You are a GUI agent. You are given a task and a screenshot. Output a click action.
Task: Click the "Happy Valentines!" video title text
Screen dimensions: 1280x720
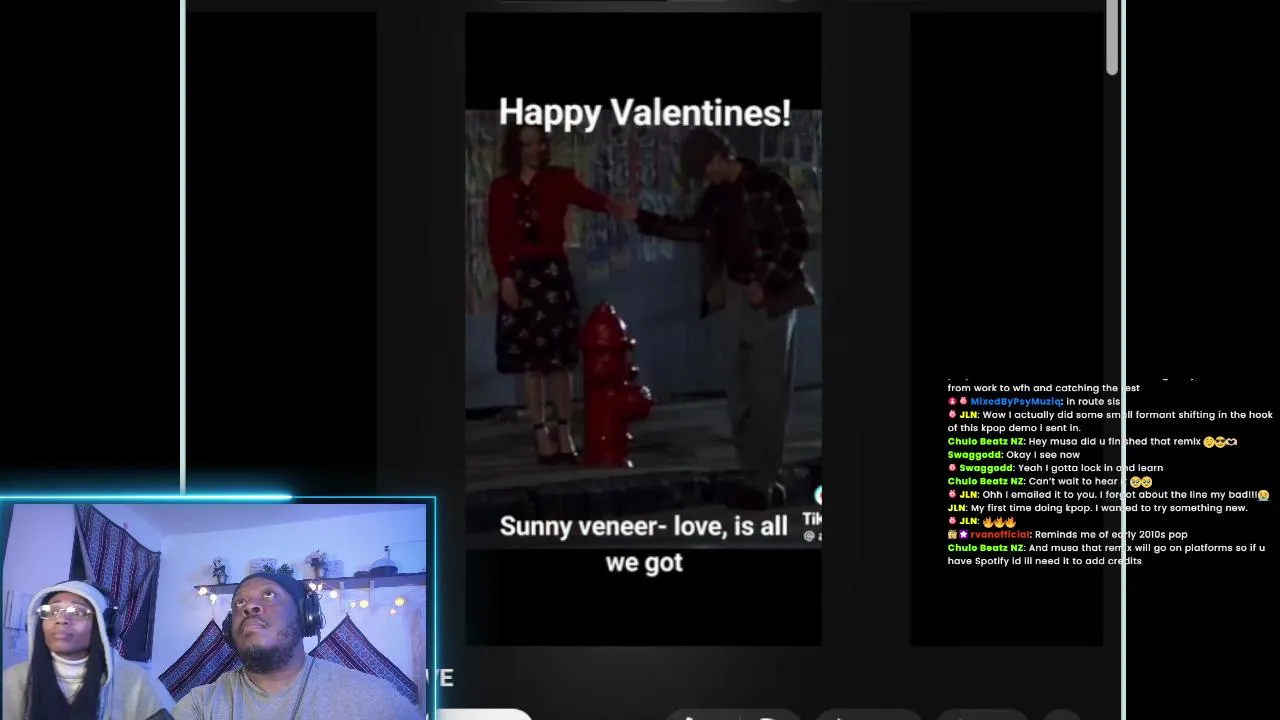[x=645, y=113]
